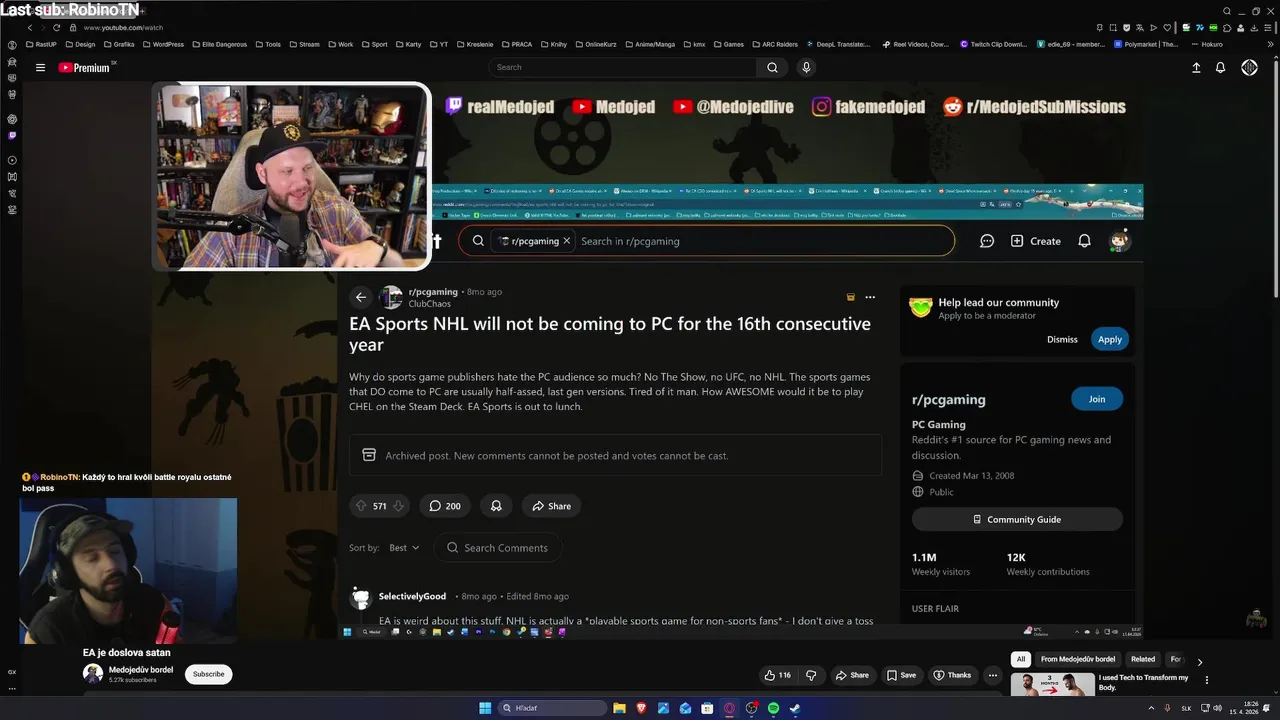1280x720 pixels.
Task: Open Medojedův bordel channel name link
Action: [x=142, y=669]
